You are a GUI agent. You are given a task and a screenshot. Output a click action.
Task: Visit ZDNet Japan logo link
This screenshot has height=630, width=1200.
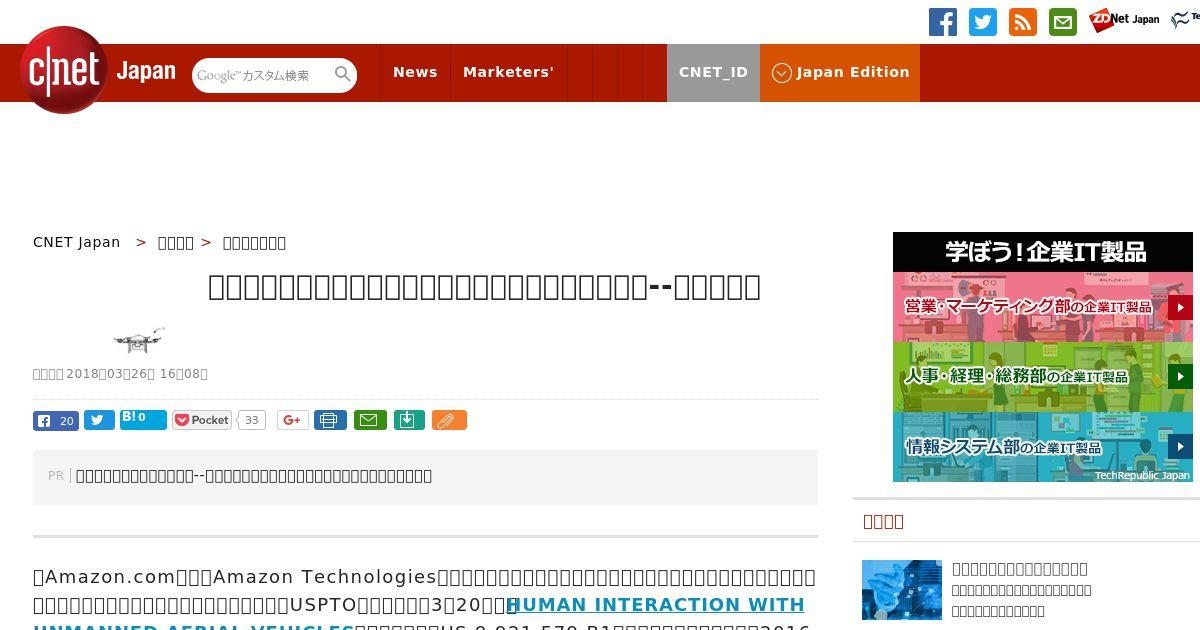click(x=1125, y=19)
